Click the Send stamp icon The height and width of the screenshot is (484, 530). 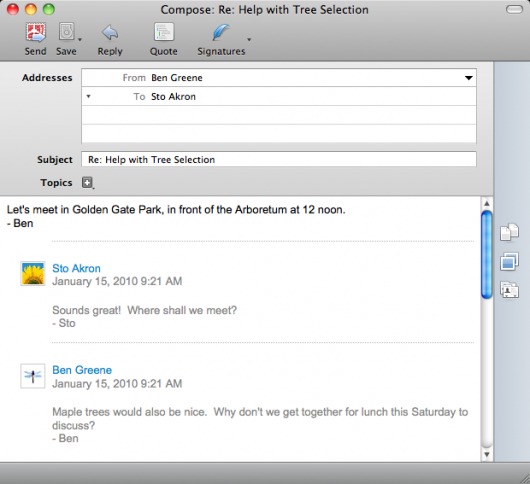coord(35,32)
